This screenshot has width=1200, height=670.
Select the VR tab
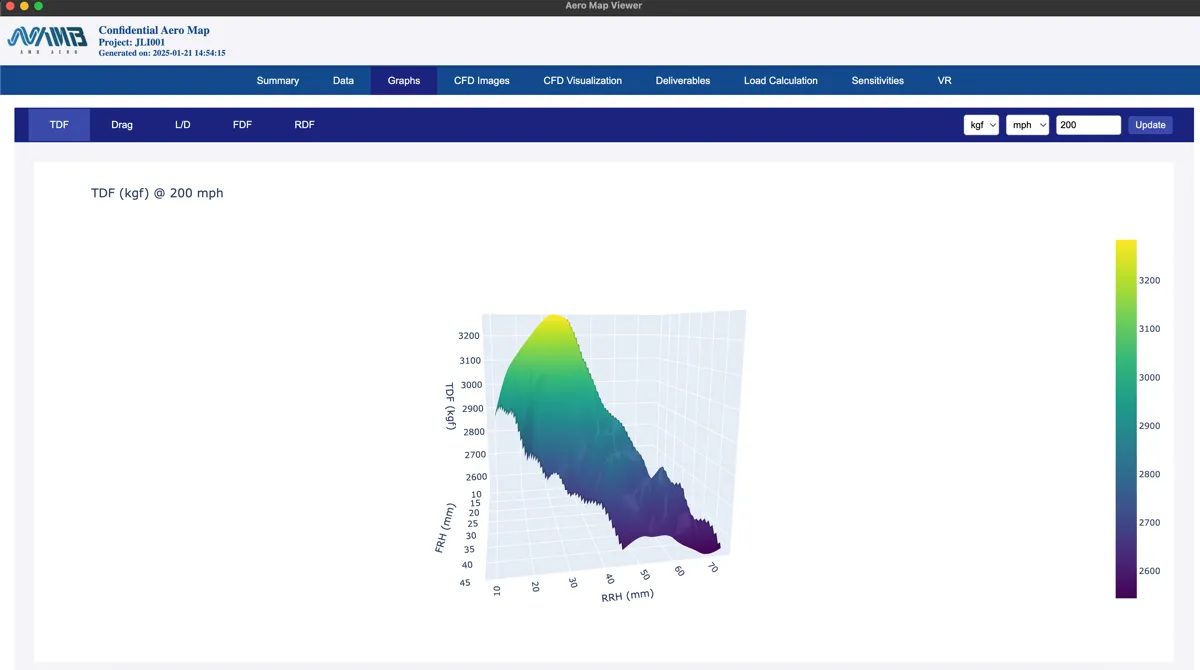click(944, 81)
